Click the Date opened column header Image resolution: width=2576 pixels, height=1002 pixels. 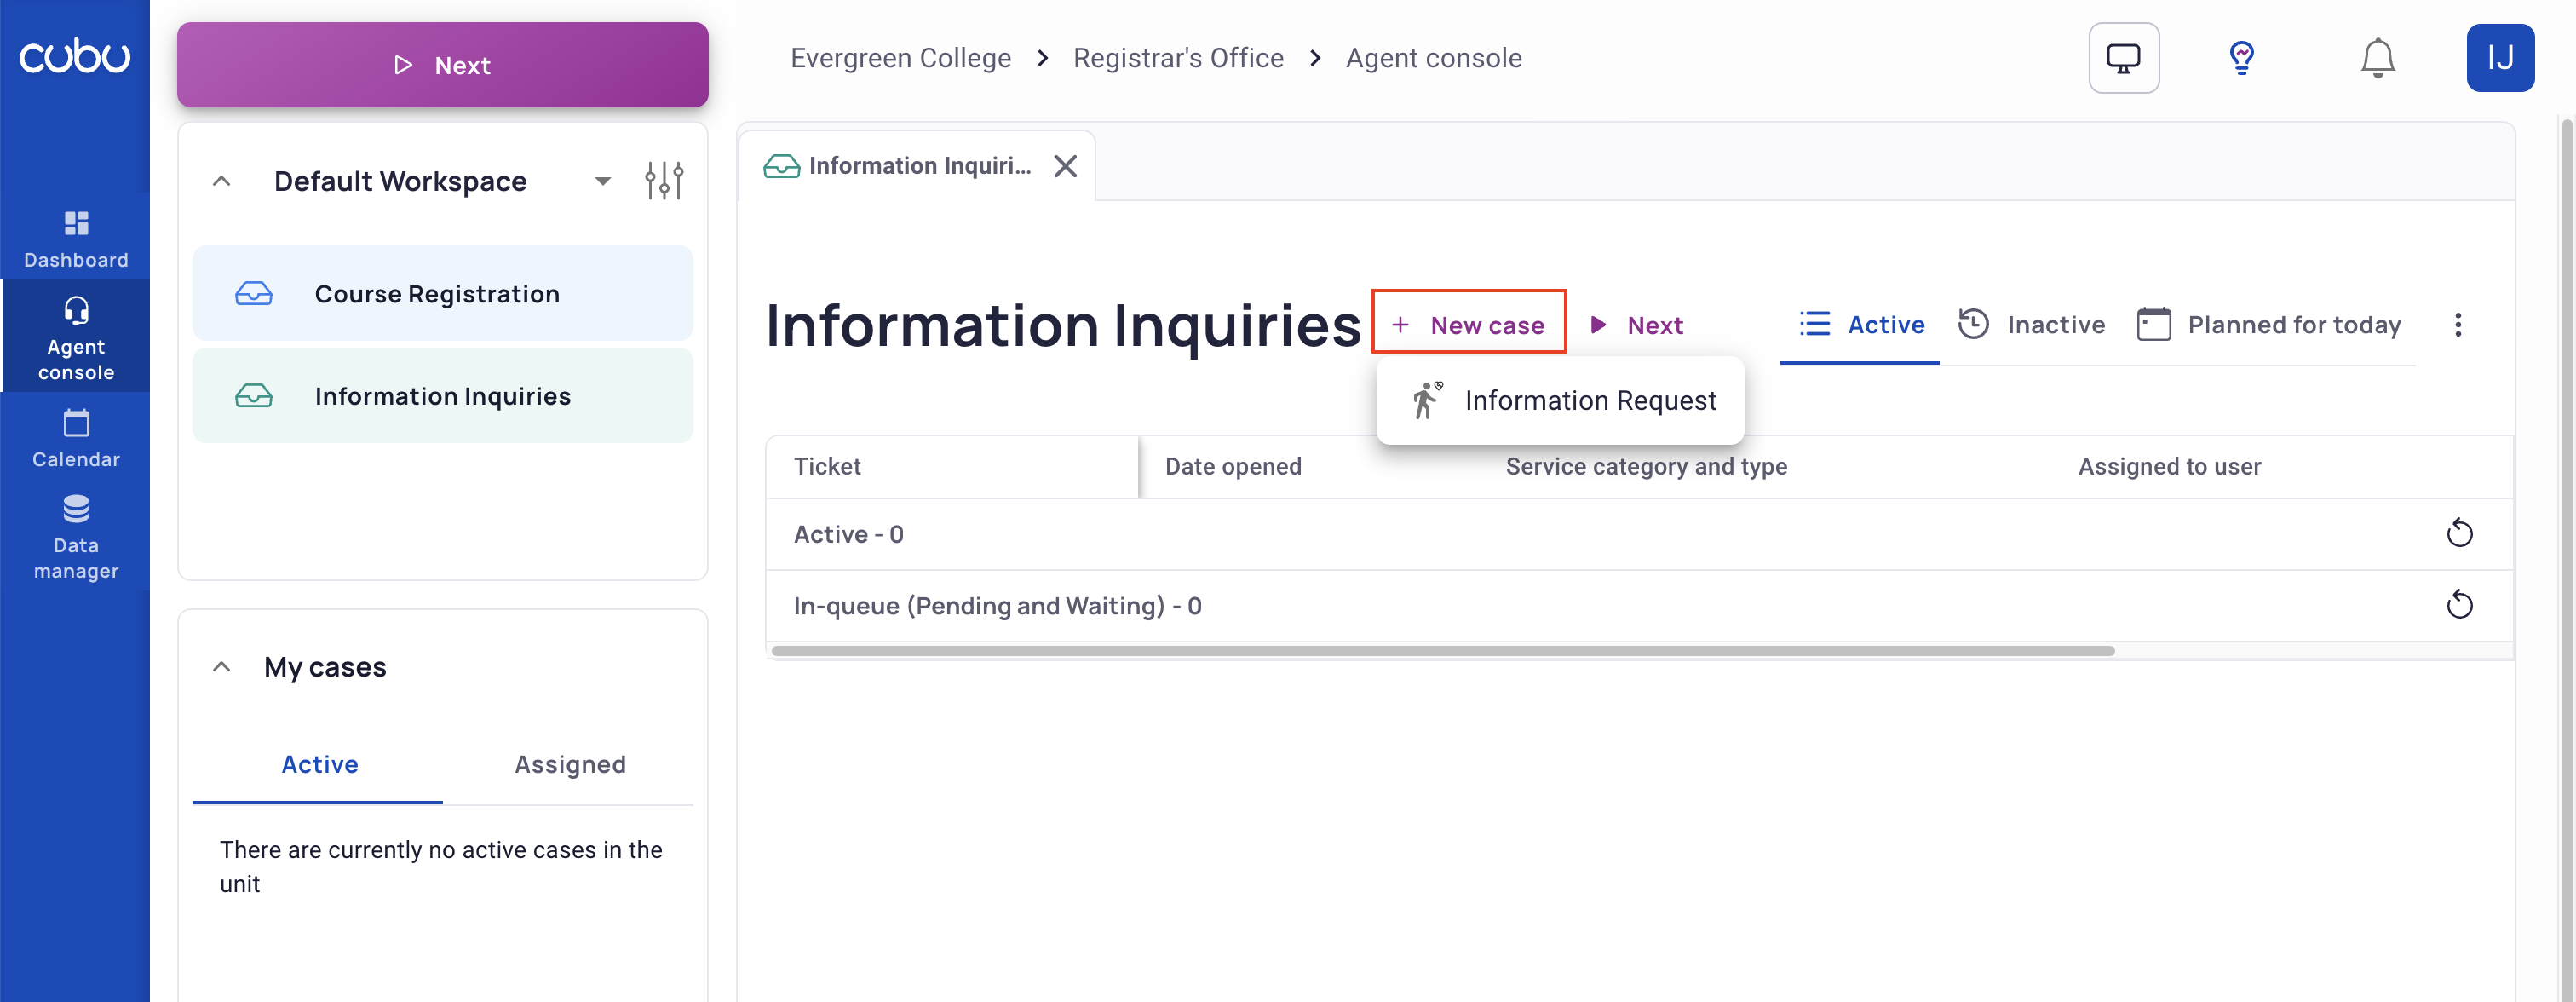point(1233,467)
